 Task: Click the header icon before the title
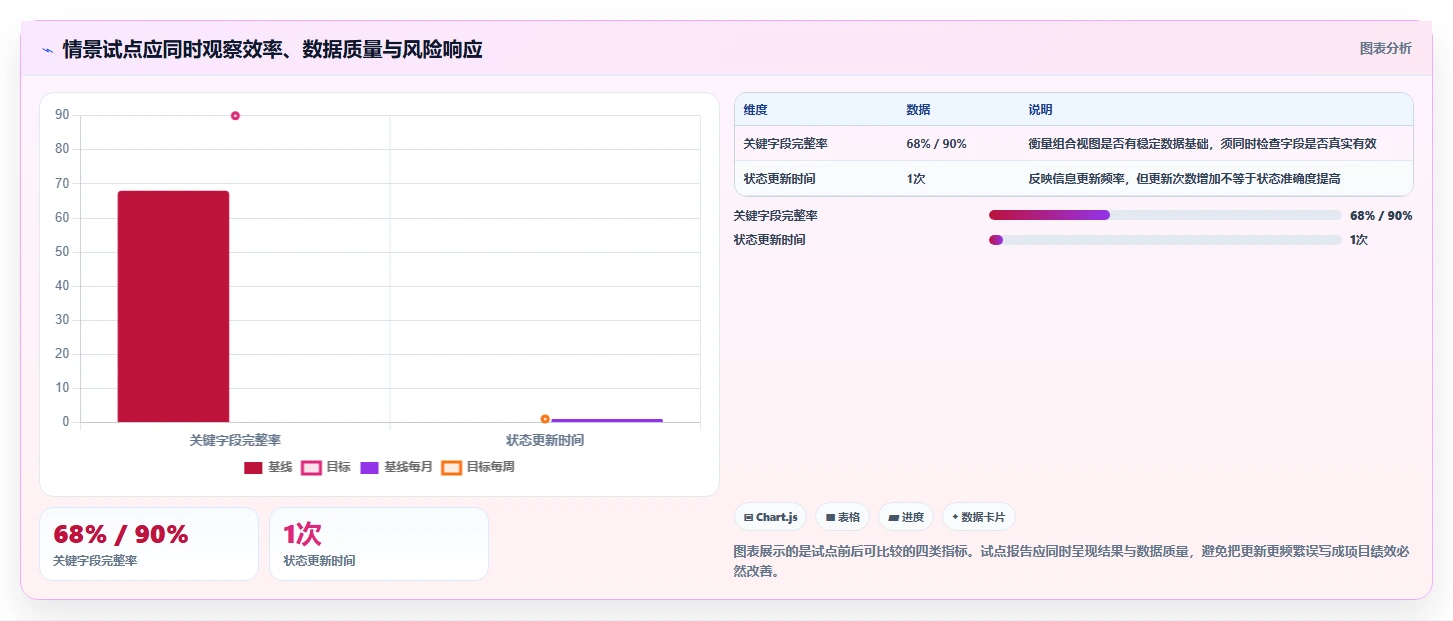(47, 50)
